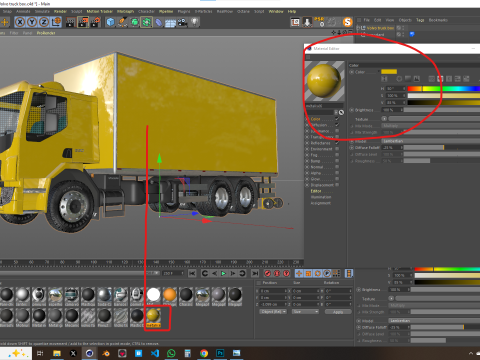Screen dimensions: 480x360
Task: Click the yellow Color swatch
Action: [389, 71]
